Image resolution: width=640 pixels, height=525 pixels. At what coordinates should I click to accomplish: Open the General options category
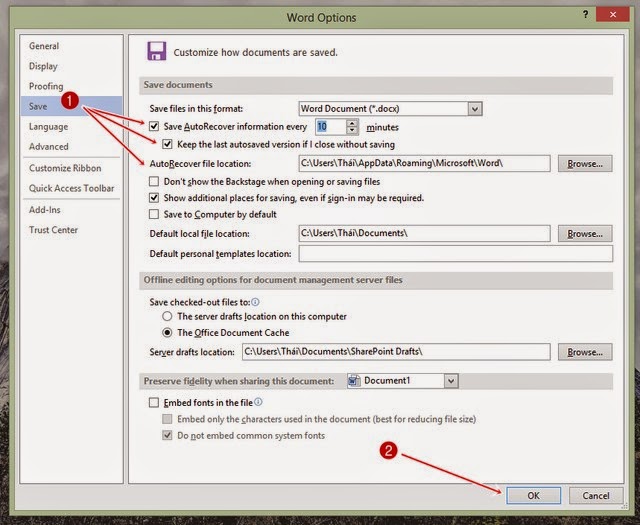(44, 46)
